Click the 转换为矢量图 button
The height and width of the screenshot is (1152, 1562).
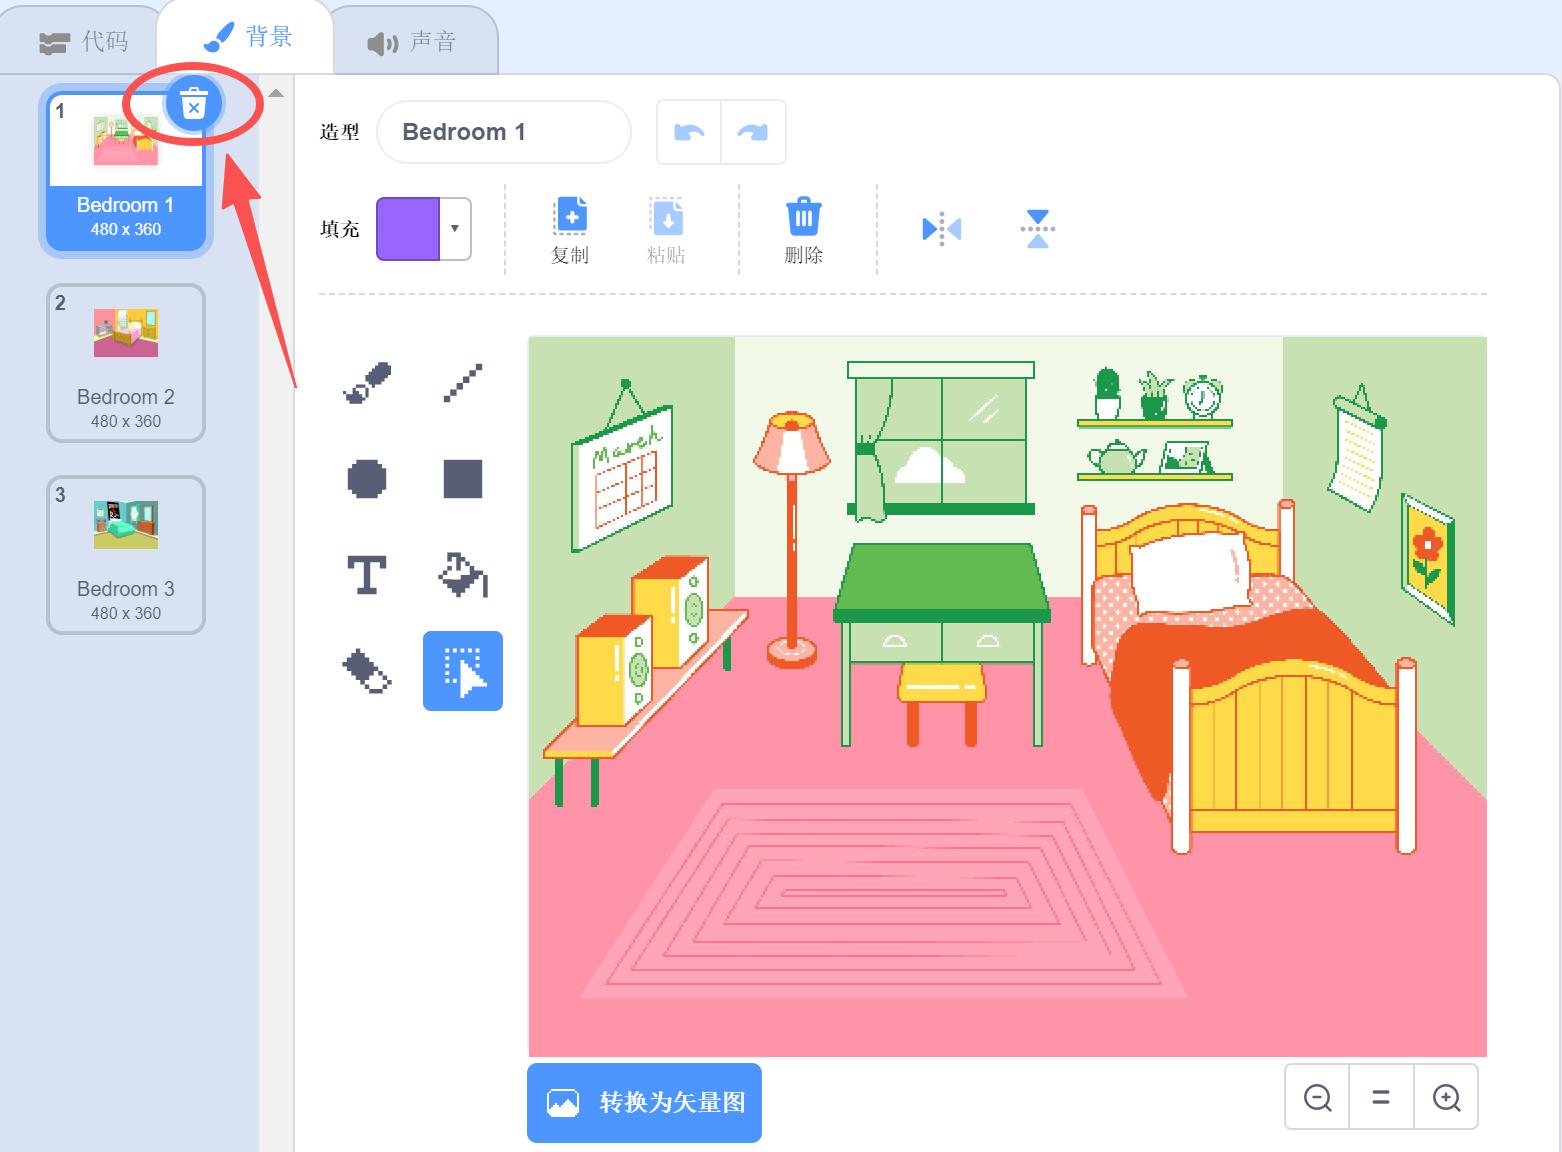[644, 1103]
